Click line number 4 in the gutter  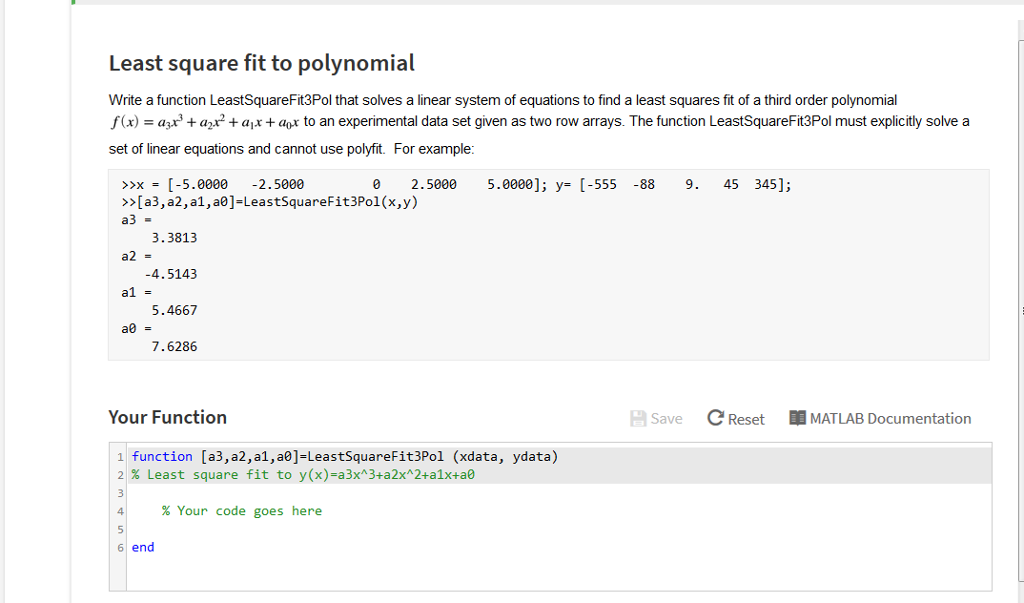coord(120,510)
